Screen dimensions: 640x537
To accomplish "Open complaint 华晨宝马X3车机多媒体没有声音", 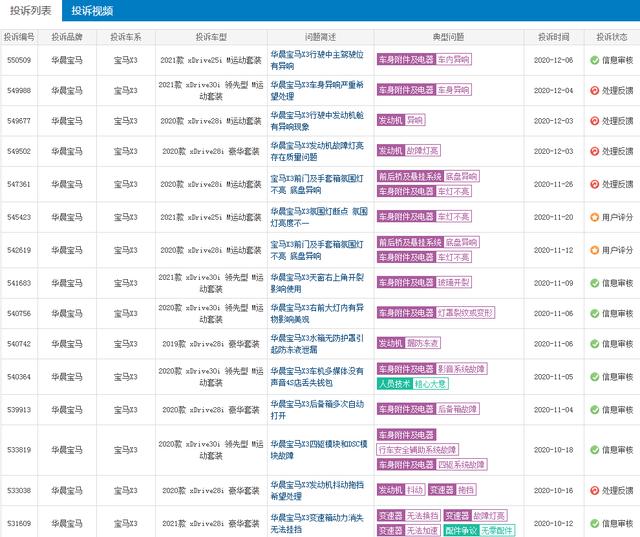I will coord(317,377).
